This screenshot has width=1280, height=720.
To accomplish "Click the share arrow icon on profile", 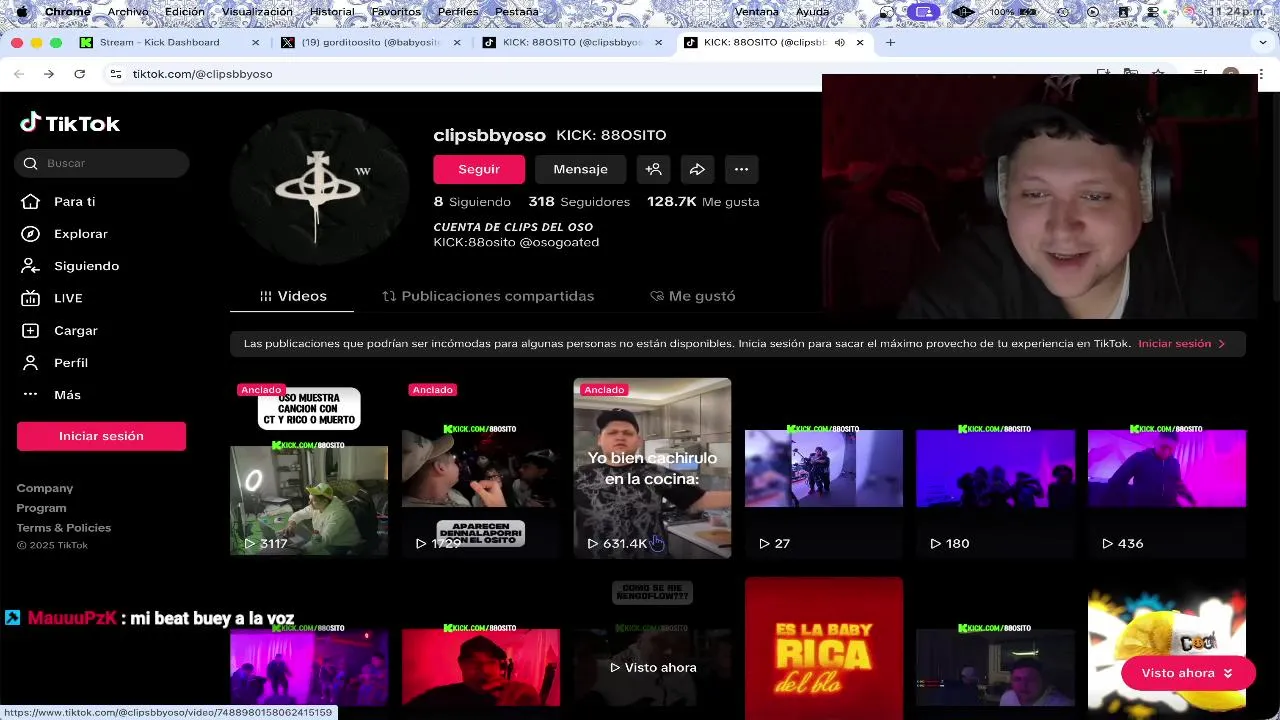I will [697, 169].
